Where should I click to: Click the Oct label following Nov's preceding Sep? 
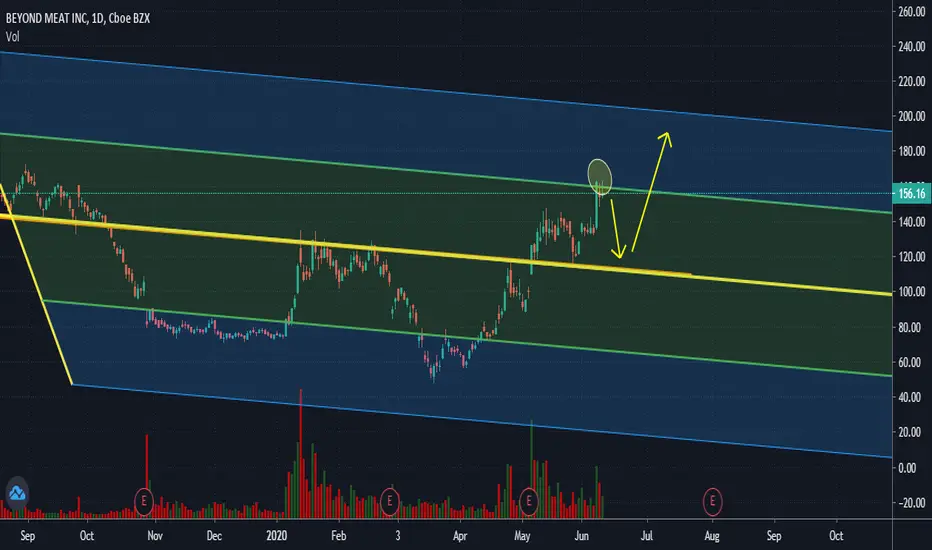pyautogui.click(x=87, y=536)
